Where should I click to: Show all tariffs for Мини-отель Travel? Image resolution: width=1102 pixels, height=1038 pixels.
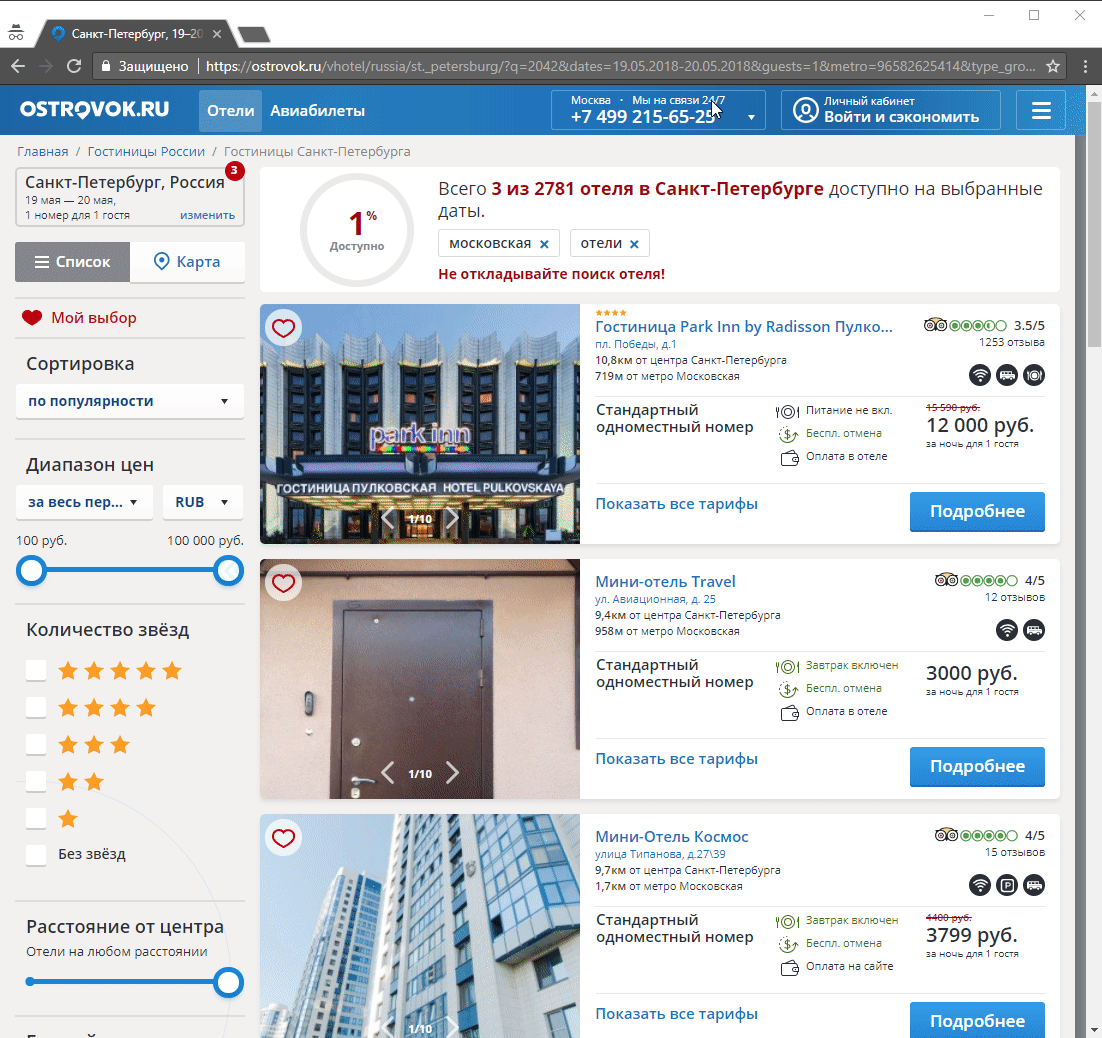[676, 758]
